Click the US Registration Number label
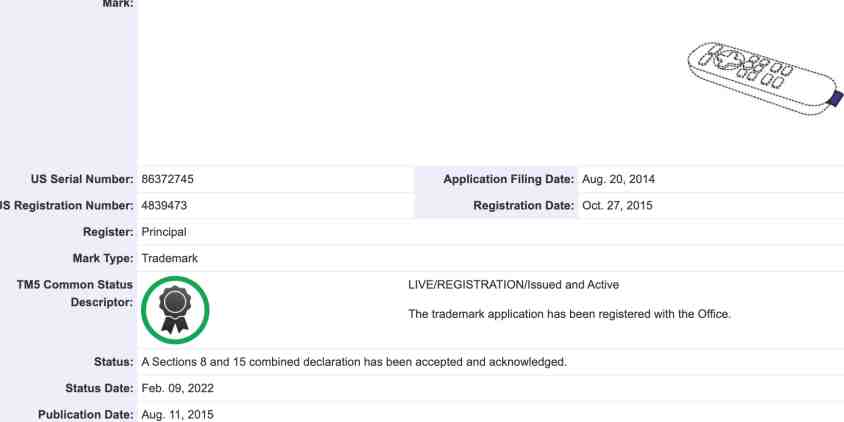Screen dimensions: 844x422 66,206
